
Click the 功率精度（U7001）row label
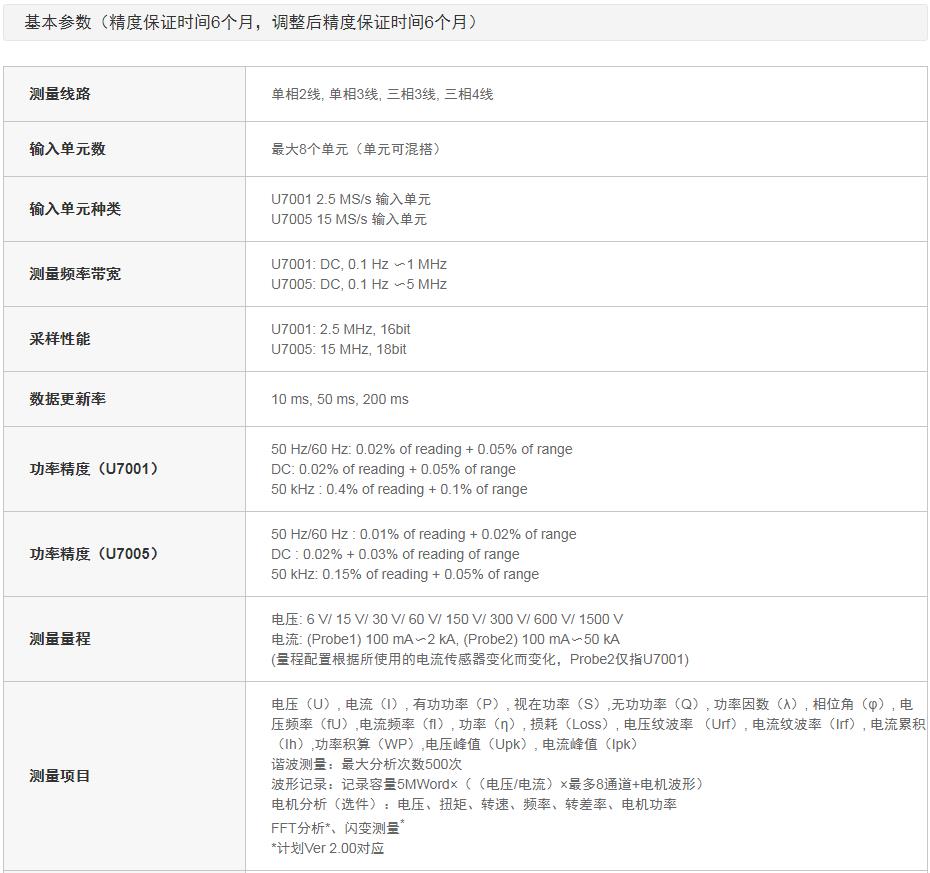[x=94, y=469]
